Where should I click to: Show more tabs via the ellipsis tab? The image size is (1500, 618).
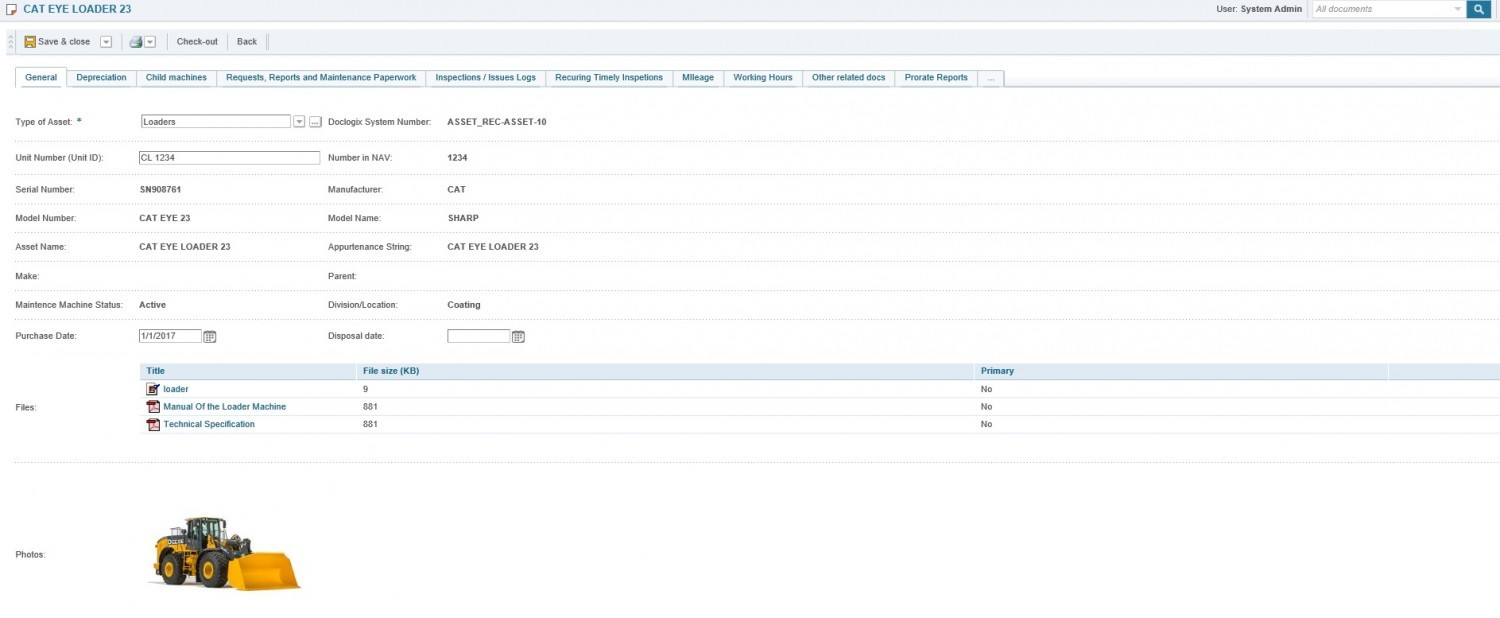(x=990, y=78)
